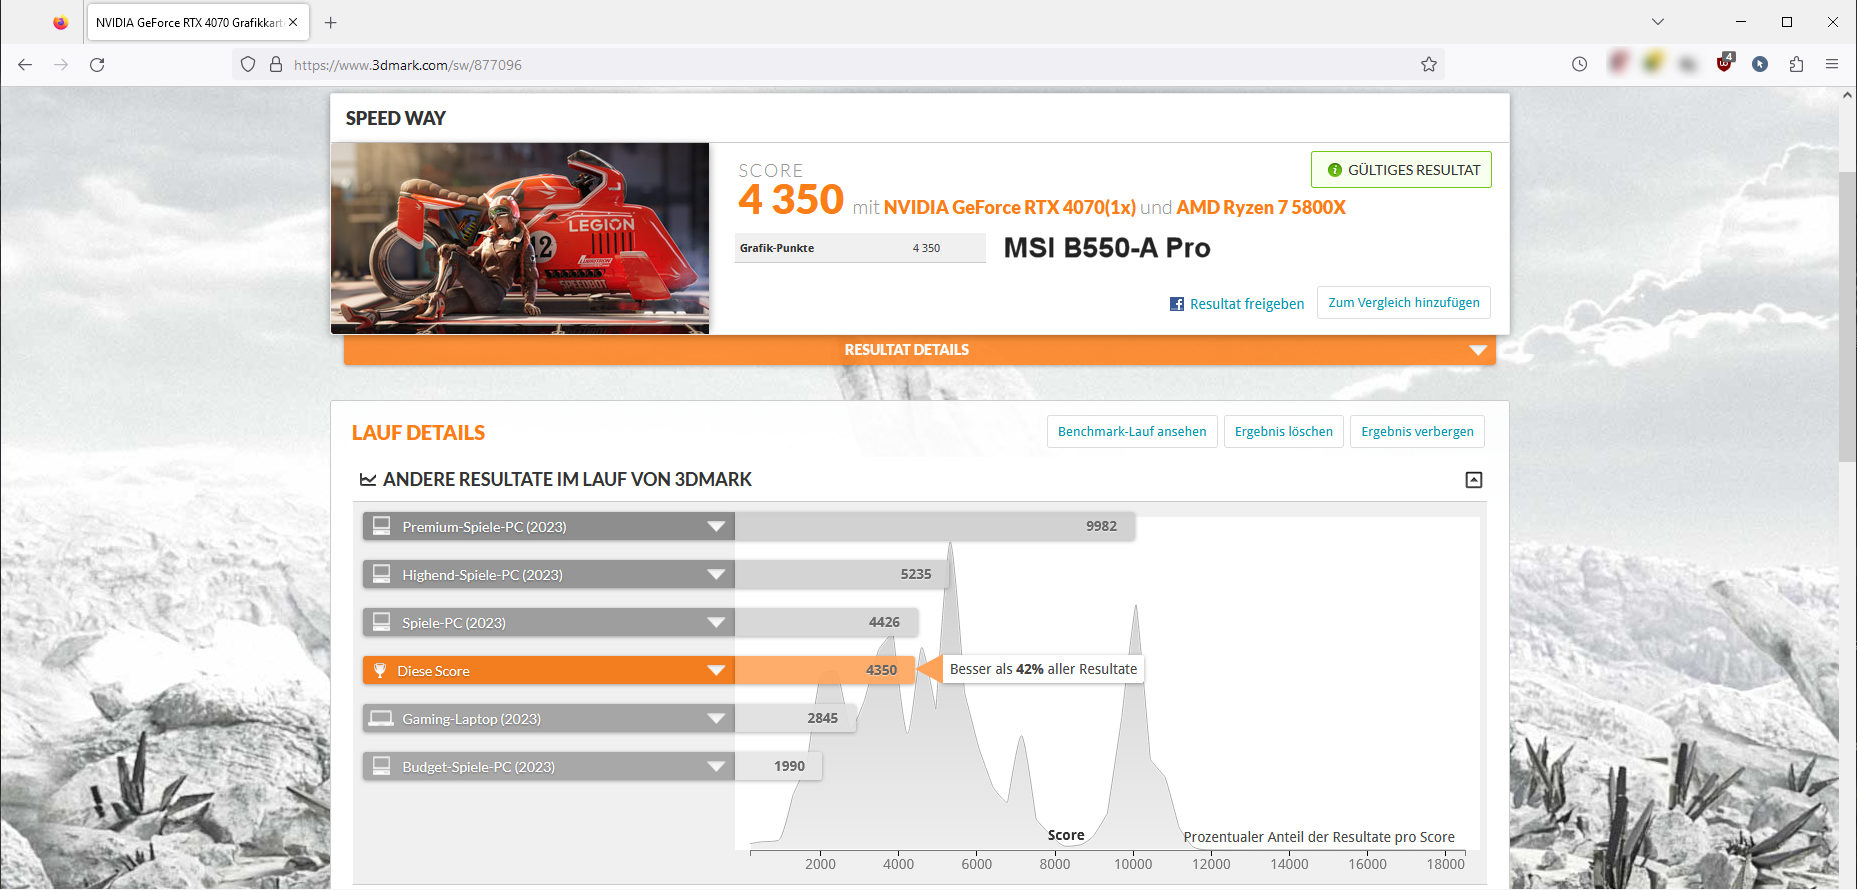Open AMD Ryzen 7 5800X link
The height and width of the screenshot is (890, 1857).
[x=1261, y=207]
